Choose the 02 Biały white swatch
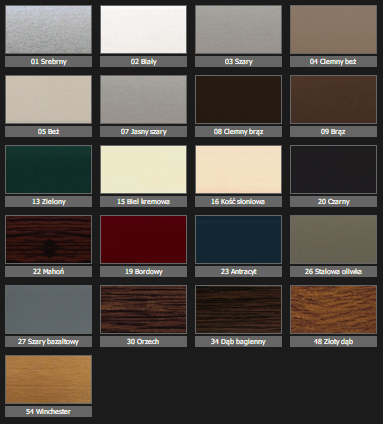Viewport: 383px width, 424px height. tap(143, 30)
